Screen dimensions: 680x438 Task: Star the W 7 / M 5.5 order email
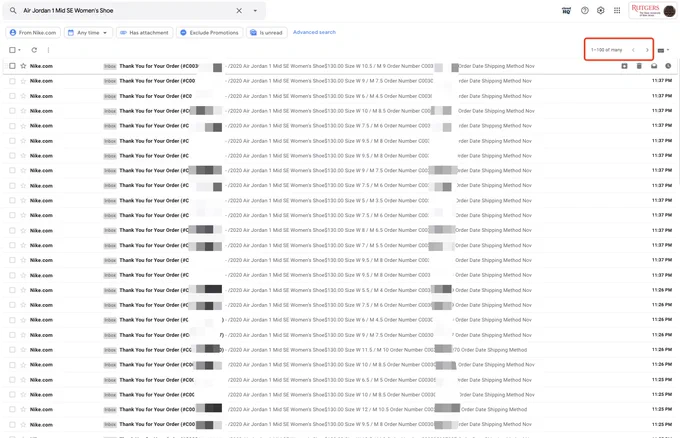click(x=23, y=245)
